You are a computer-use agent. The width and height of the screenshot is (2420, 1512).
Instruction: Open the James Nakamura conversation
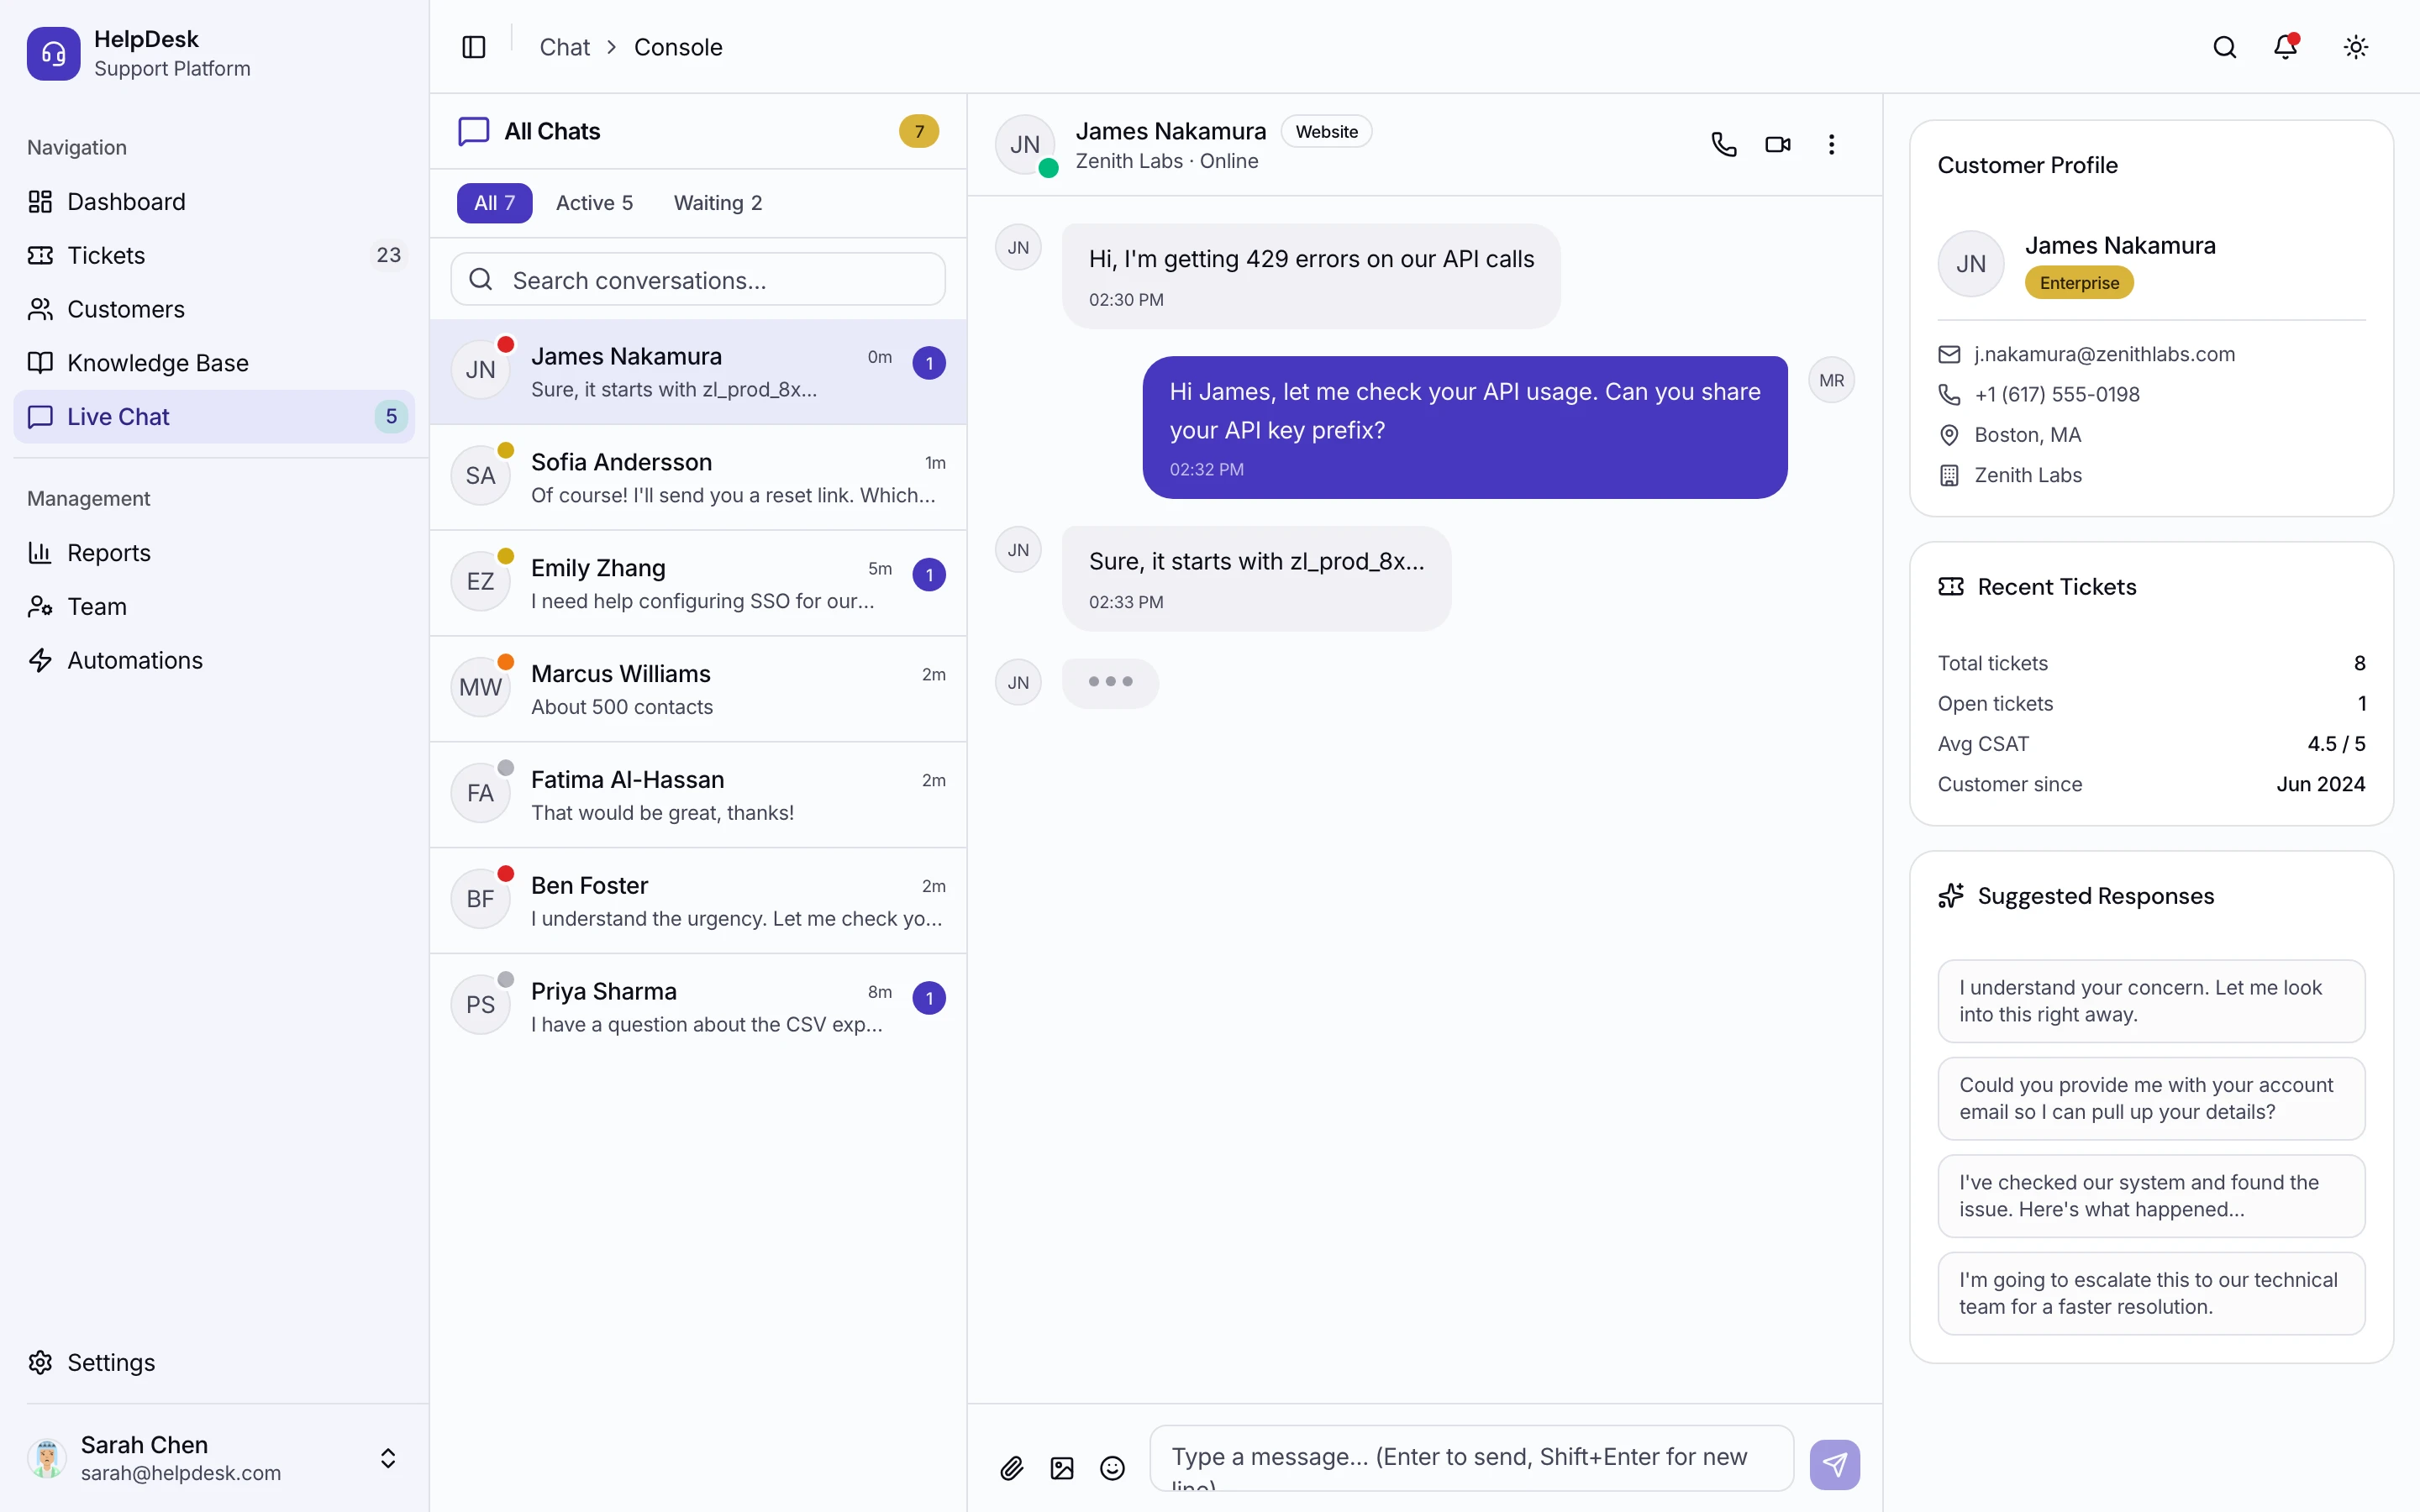click(x=698, y=372)
